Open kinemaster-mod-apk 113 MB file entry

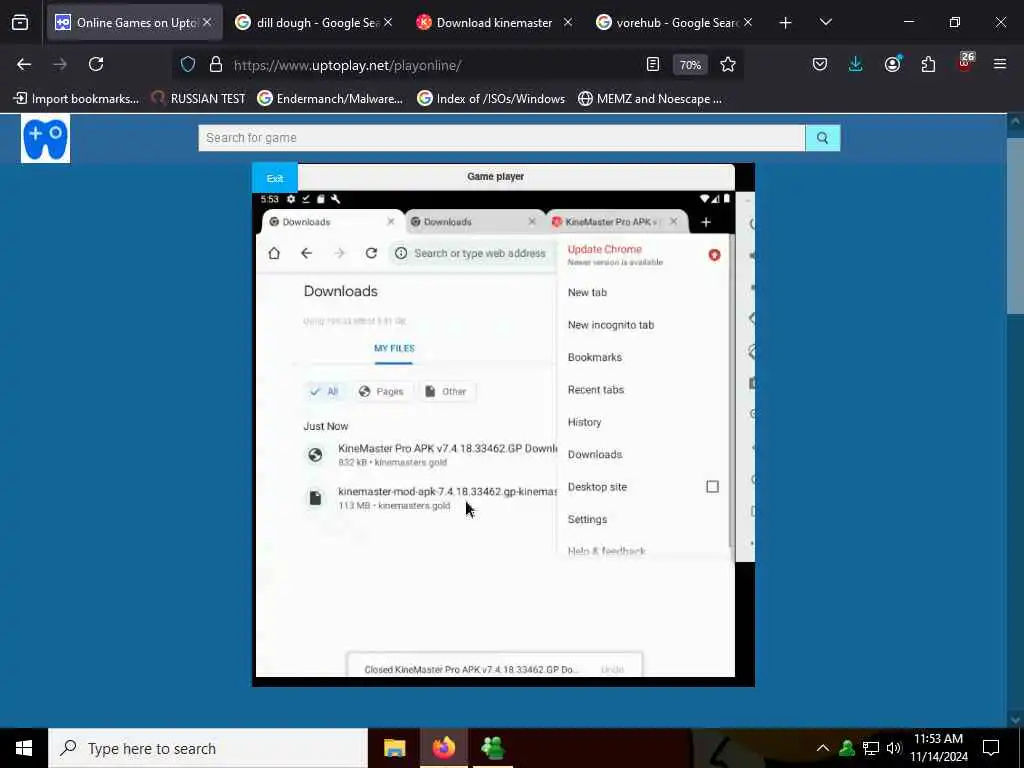[x=430, y=498]
